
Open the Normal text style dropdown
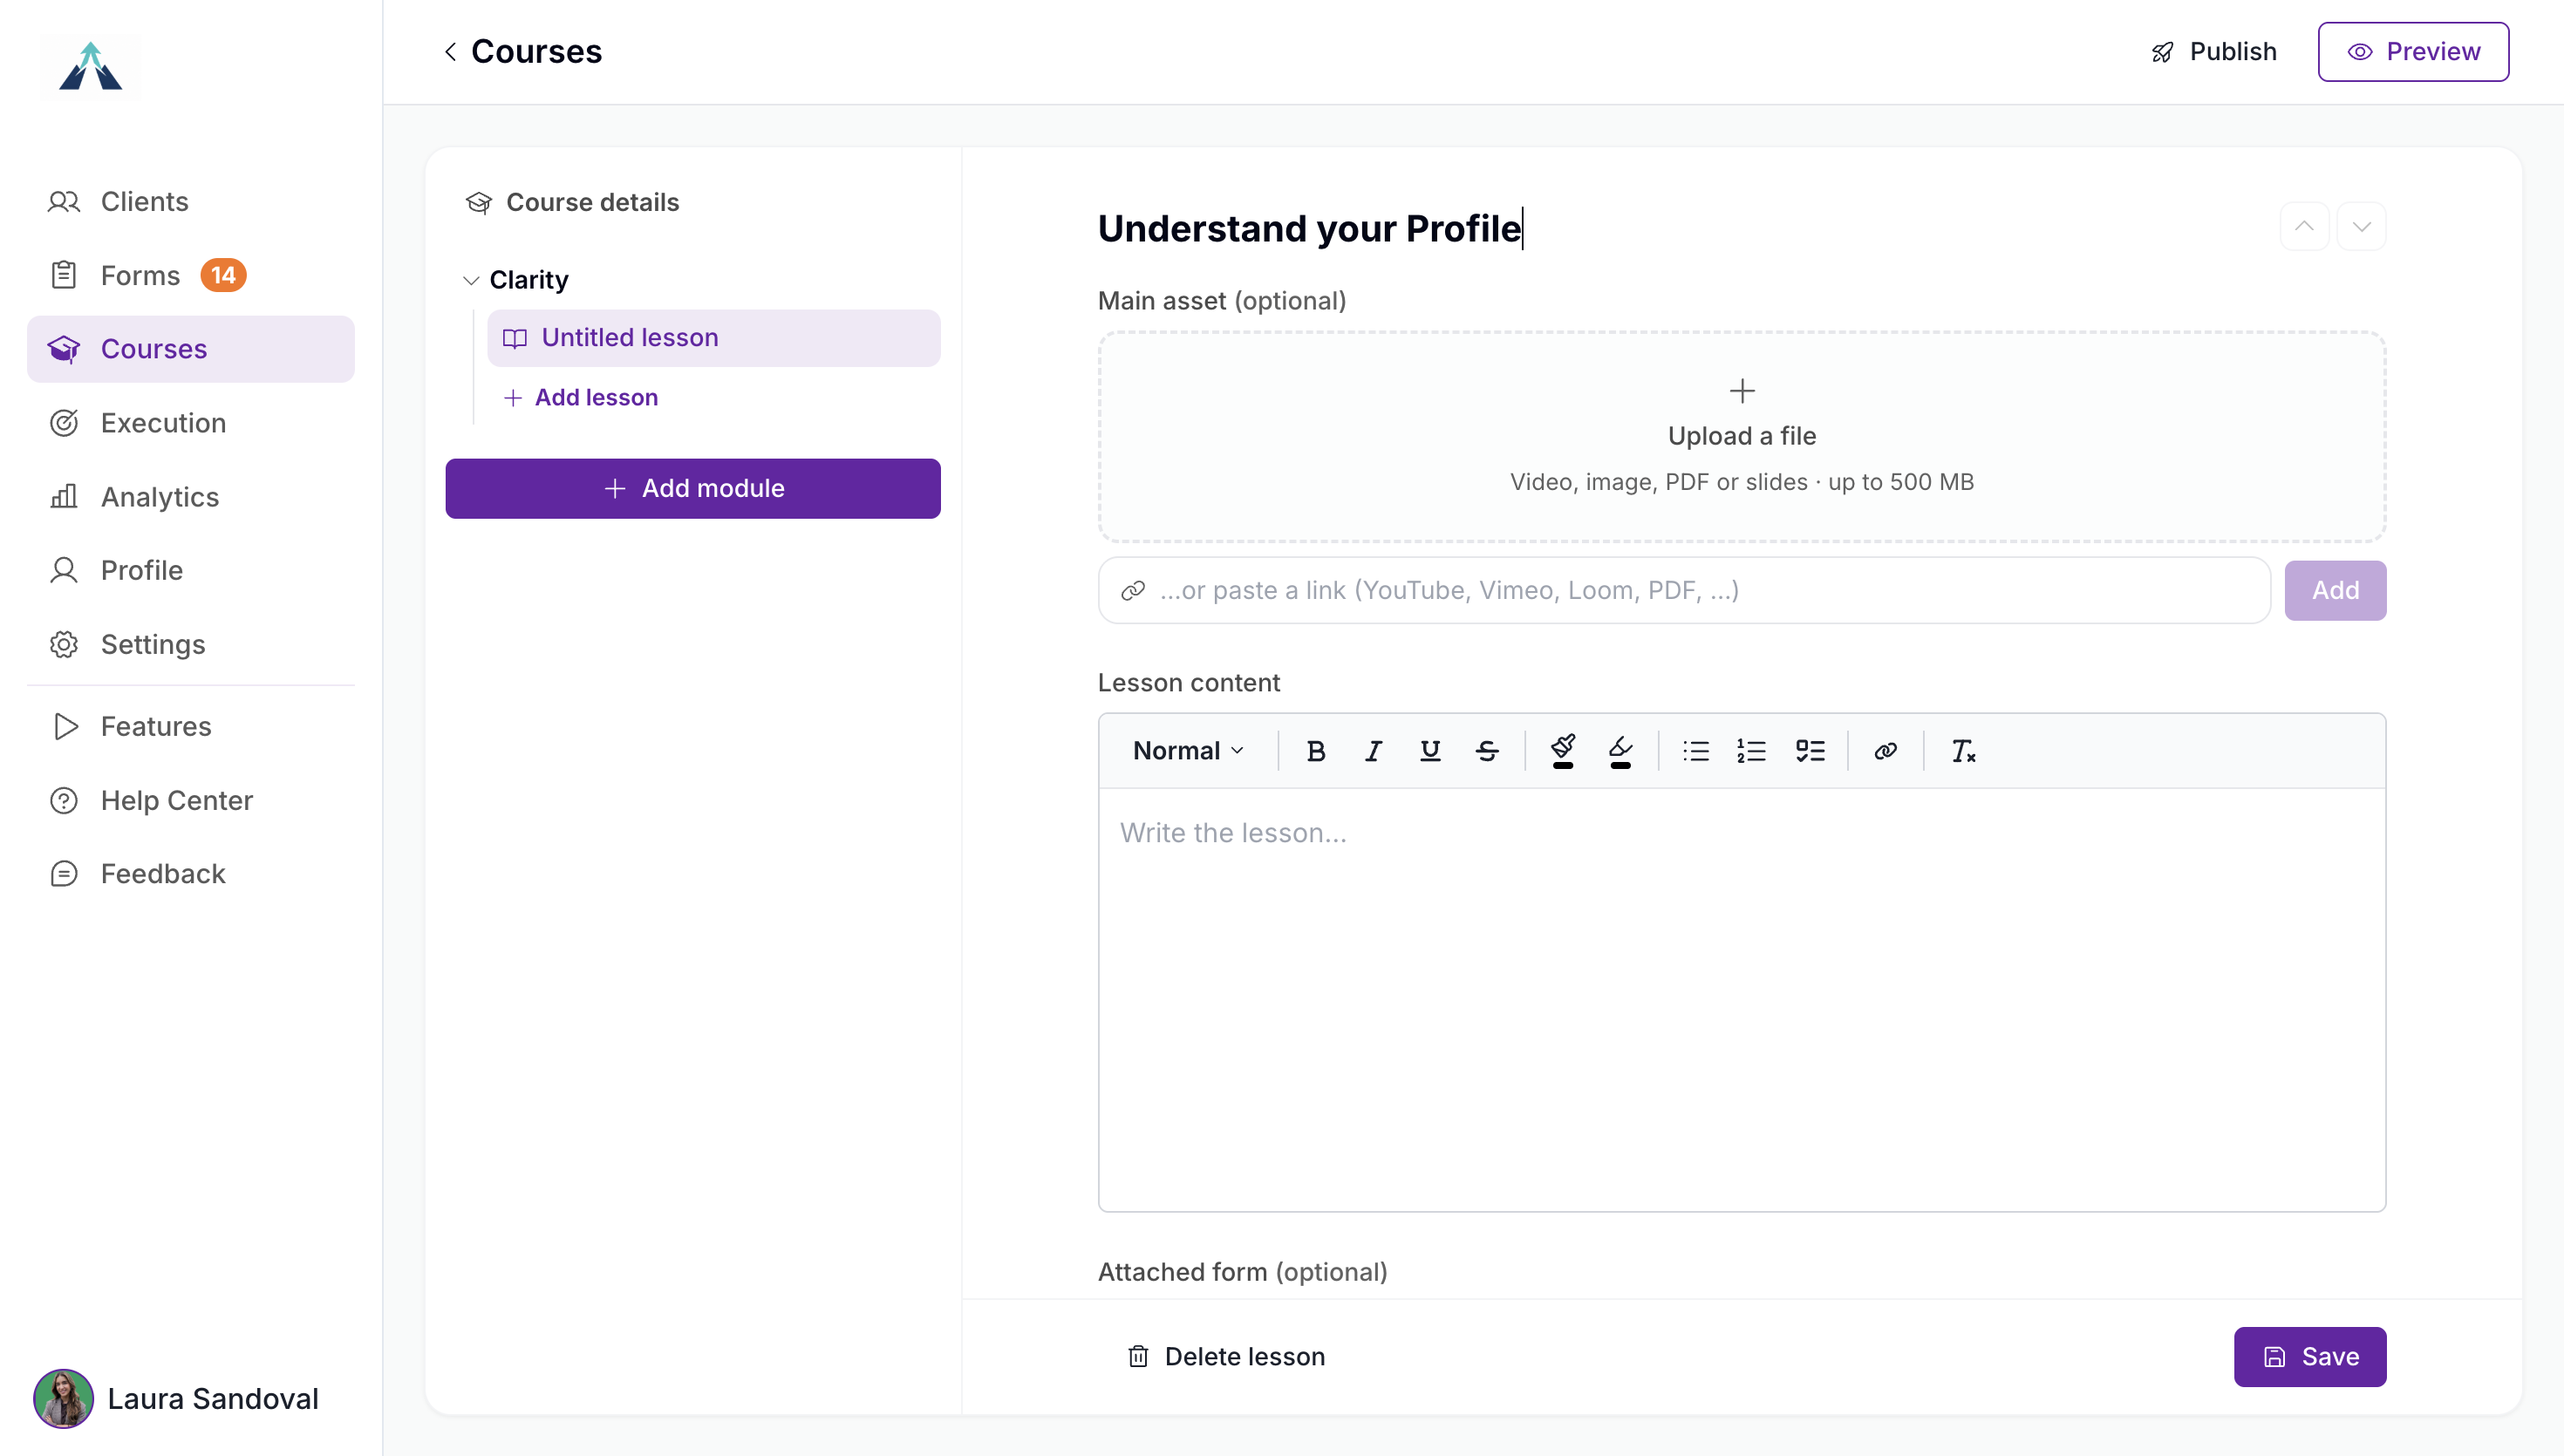pyautogui.click(x=1189, y=751)
